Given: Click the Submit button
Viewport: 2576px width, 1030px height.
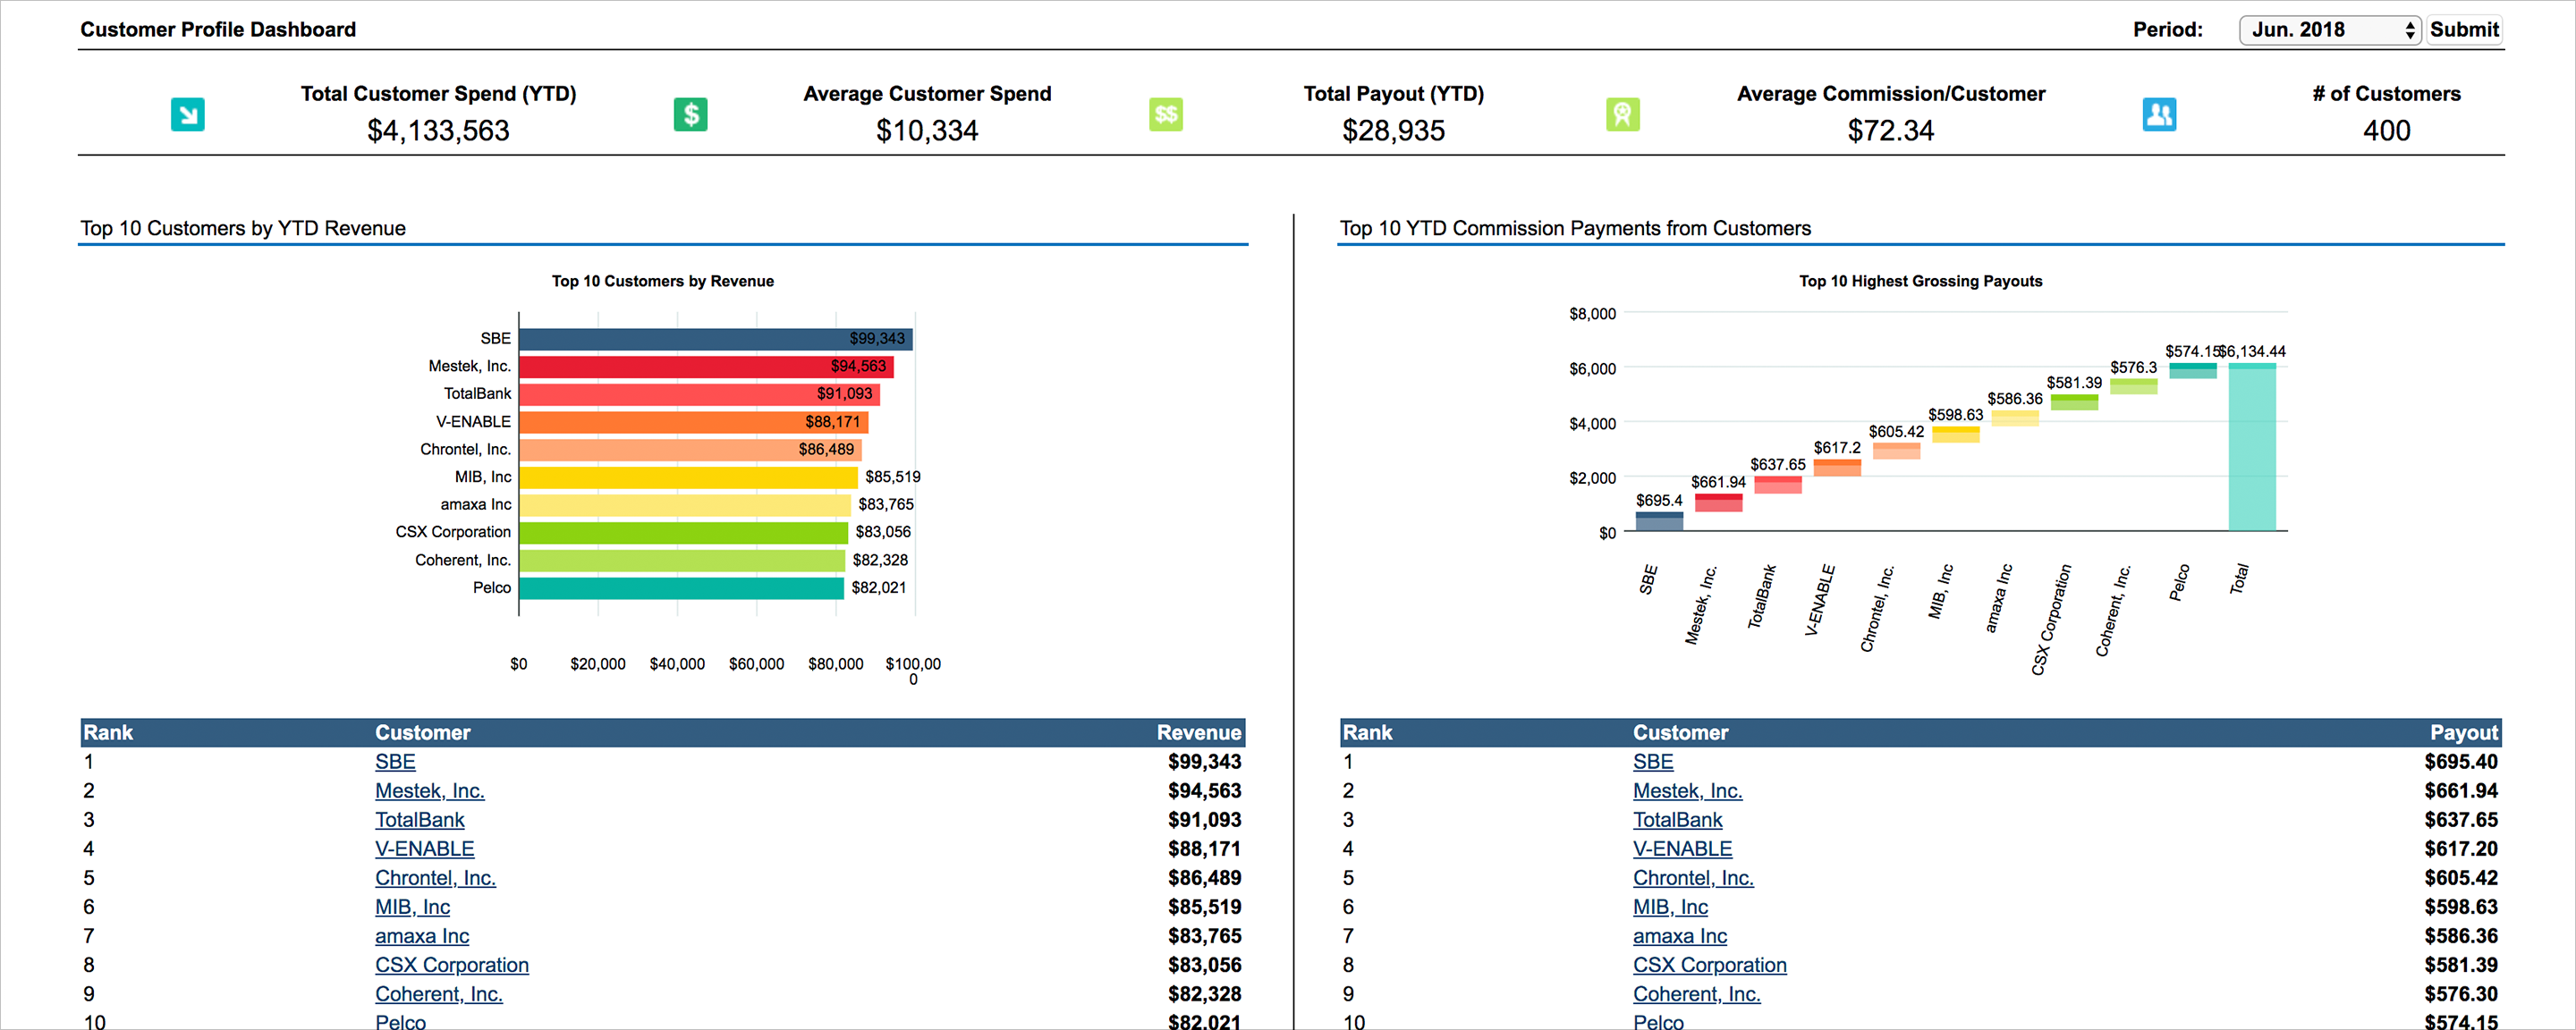Looking at the screenshot, I should pos(2464,30).
